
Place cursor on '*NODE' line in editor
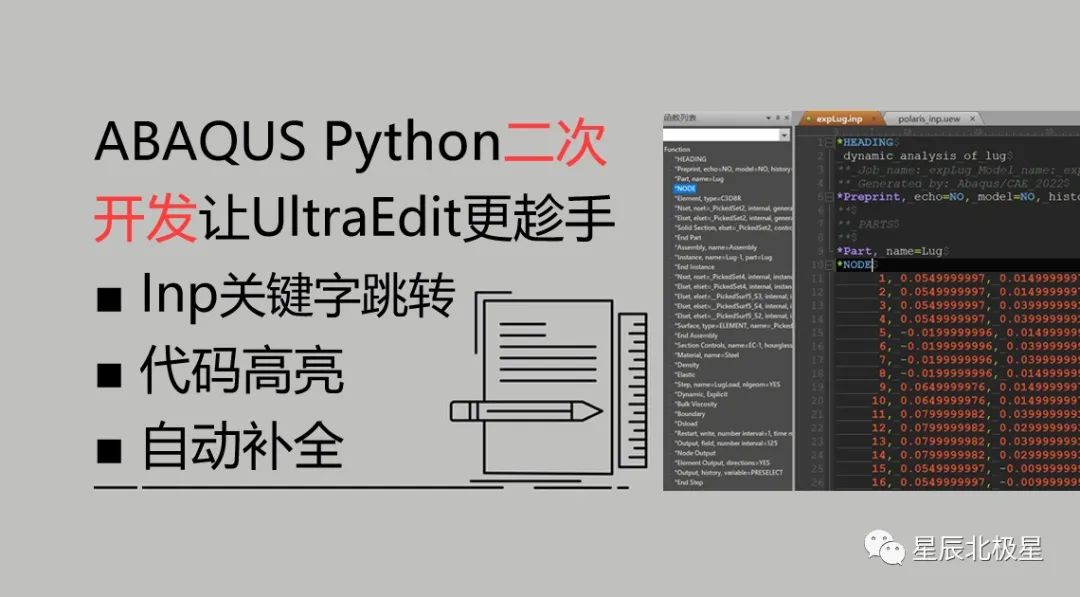point(958,264)
